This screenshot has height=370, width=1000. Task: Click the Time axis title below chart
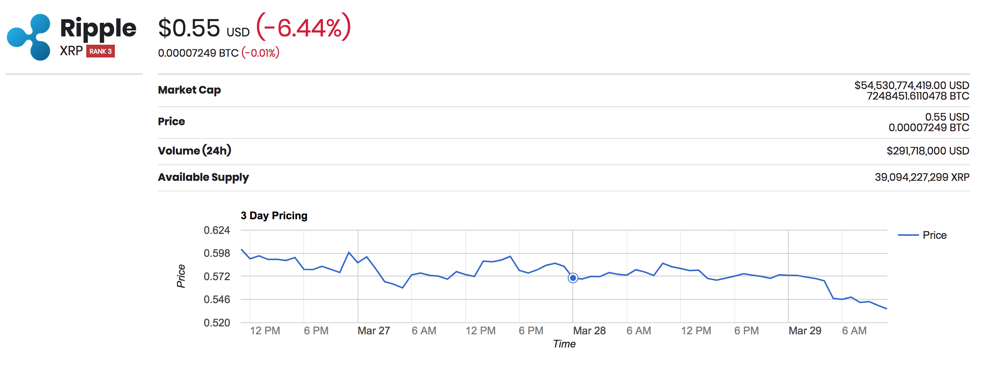[564, 344]
